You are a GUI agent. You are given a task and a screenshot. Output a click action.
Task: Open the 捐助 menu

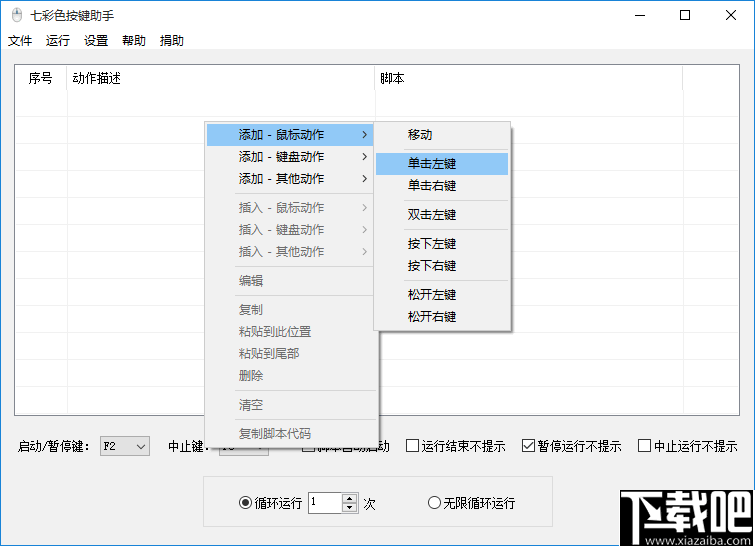pyautogui.click(x=172, y=40)
